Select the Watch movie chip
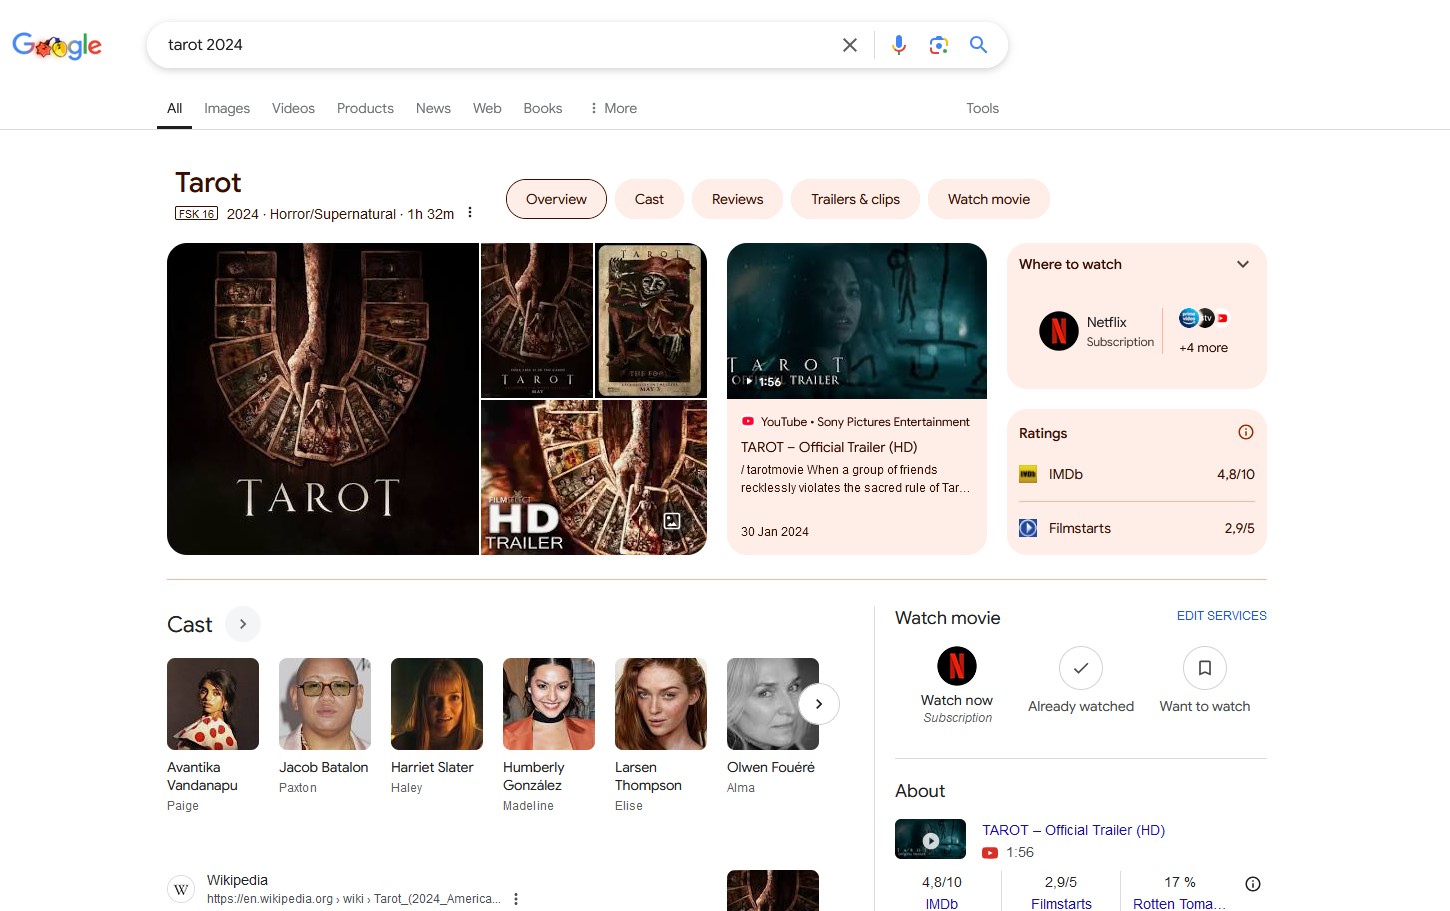Image resolution: width=1450 pixels, height=911 pixels. coord(989,199)
